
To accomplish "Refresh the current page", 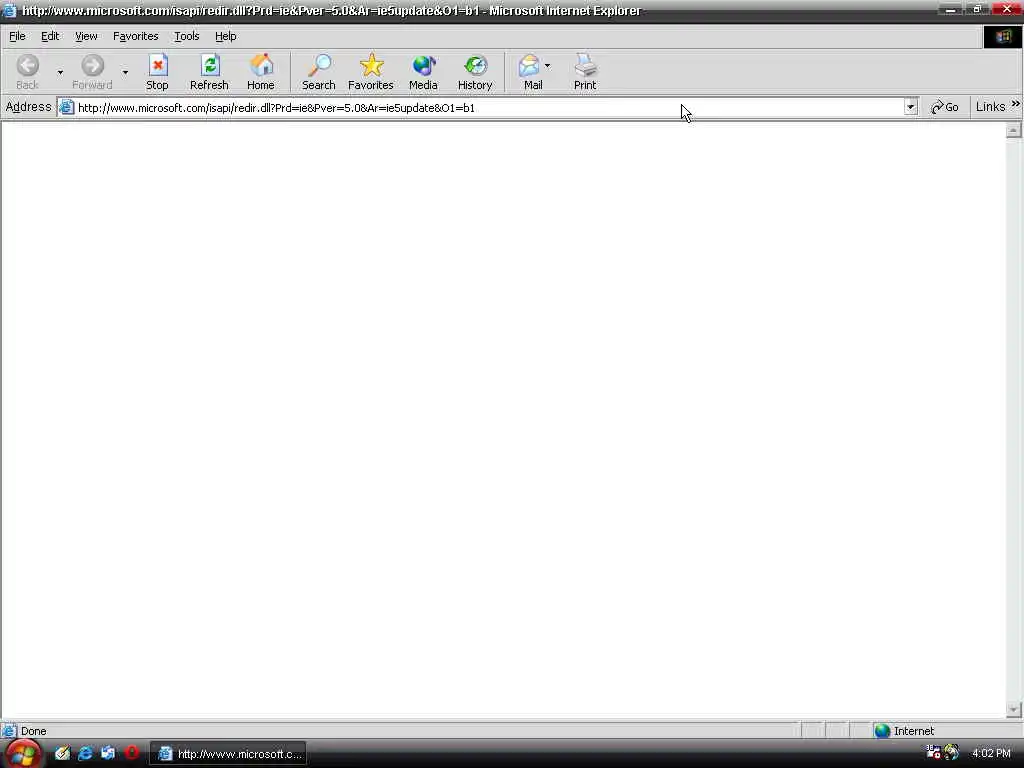I will tap(209, 72).
